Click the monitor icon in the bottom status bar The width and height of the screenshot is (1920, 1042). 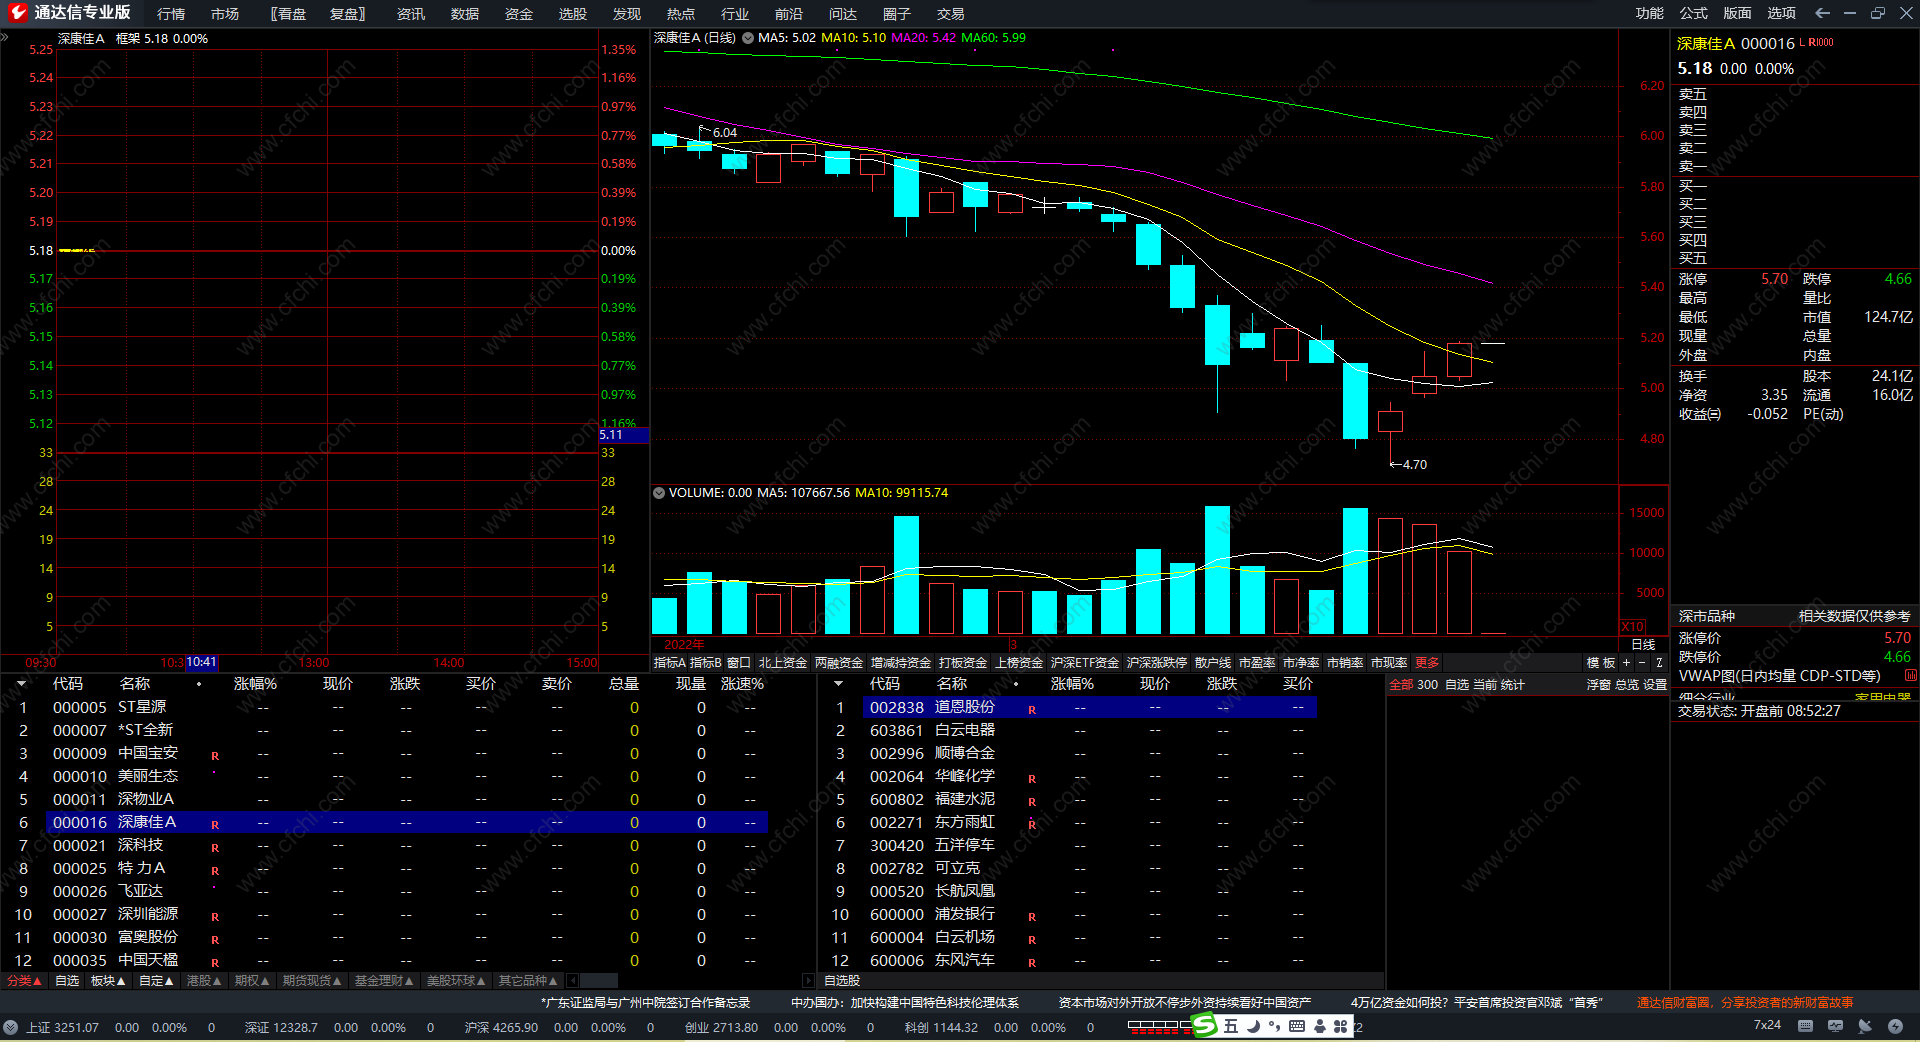1835,1026
